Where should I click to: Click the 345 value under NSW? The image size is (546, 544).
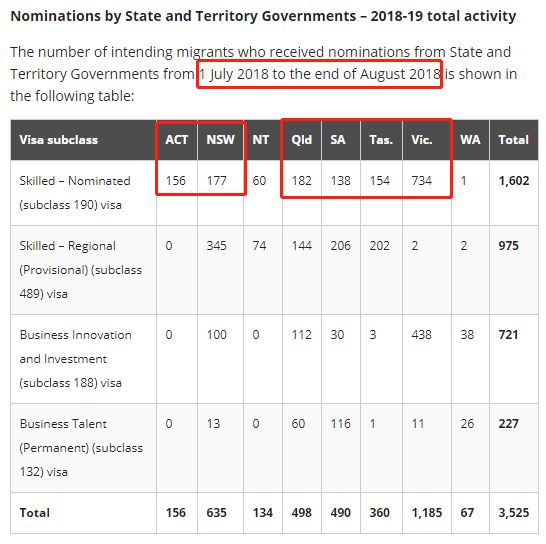coord(217,246)
